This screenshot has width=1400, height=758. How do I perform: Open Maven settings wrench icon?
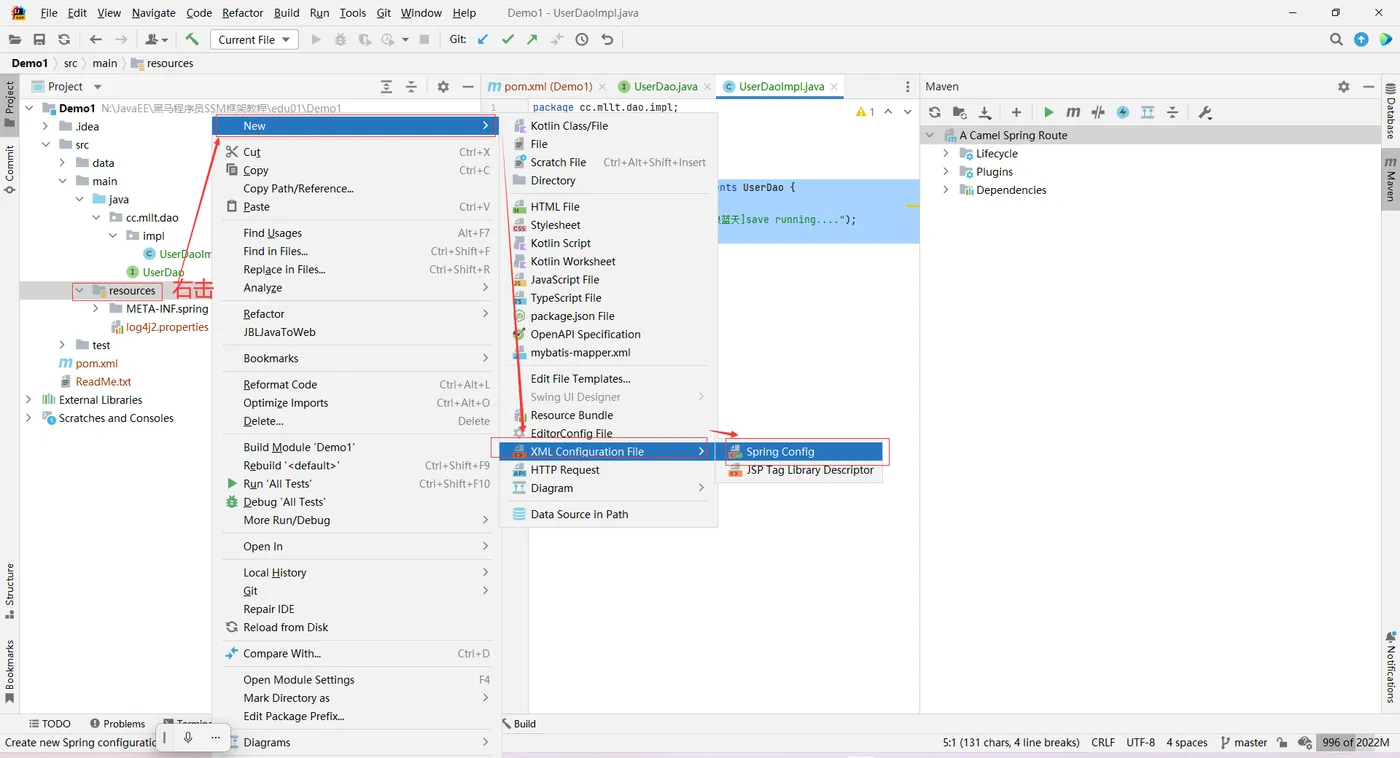pos(1205,112)
